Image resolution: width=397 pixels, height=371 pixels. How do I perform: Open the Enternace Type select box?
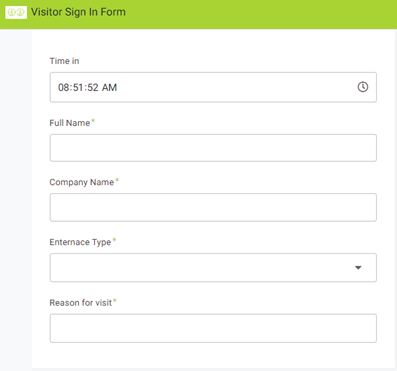(213, 268)
